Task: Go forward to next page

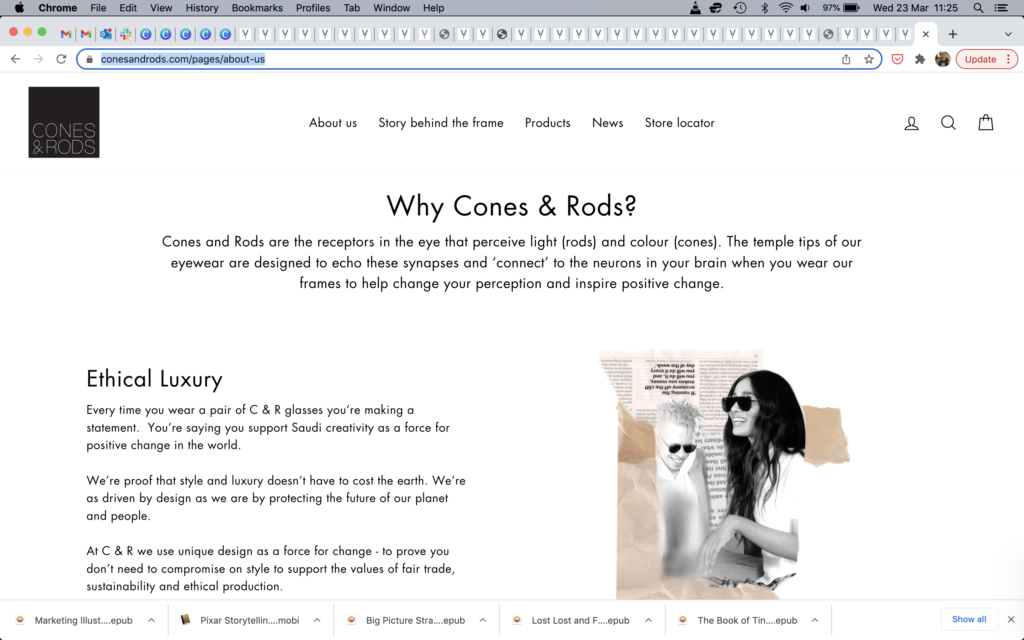Action: point(39,59)
